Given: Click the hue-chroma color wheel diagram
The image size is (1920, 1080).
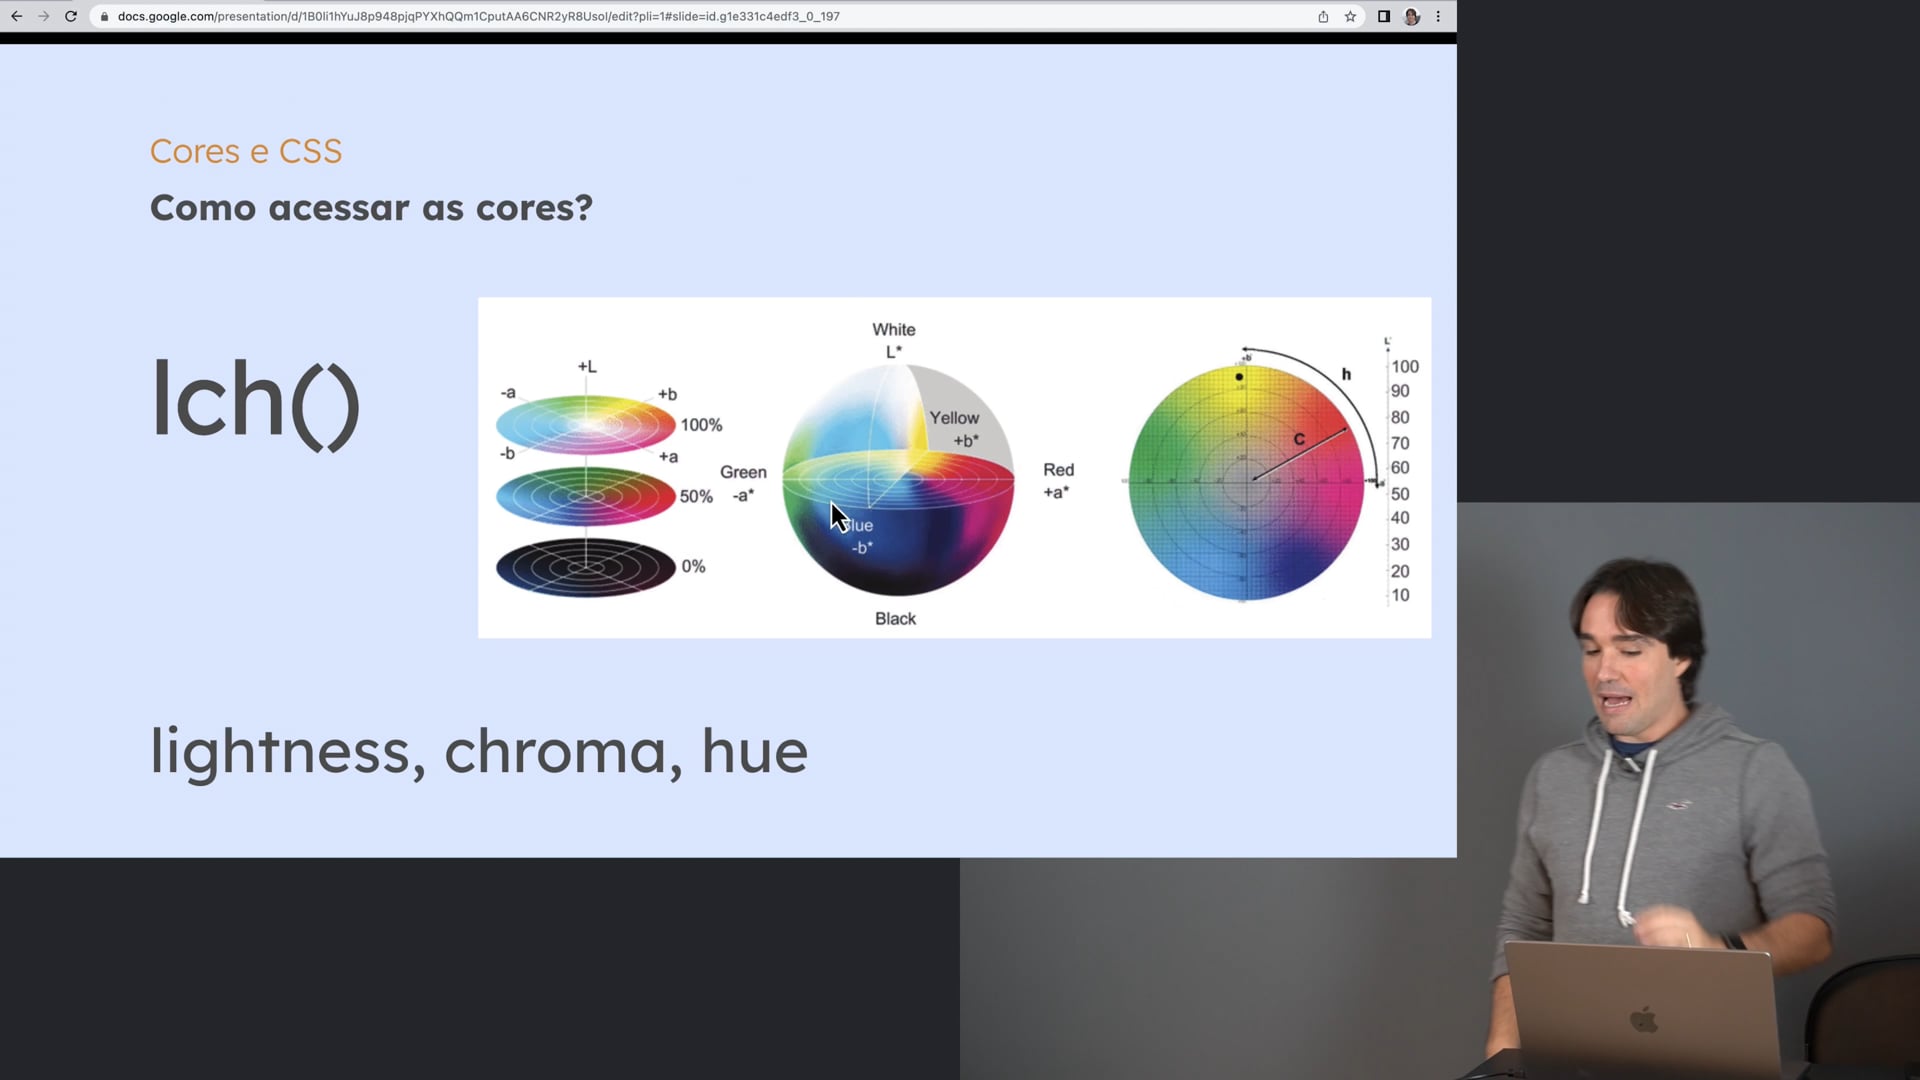Looking at the screenshot, I should tap(1246, 483).
